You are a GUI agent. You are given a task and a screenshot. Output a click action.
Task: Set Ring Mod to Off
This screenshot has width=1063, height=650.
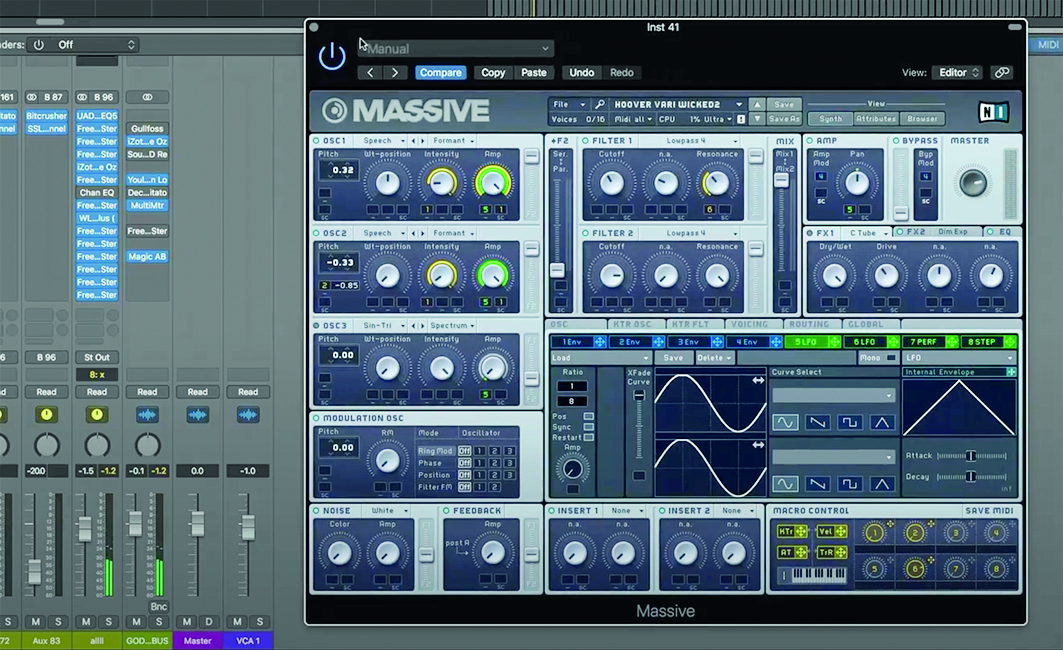(464, 451)
